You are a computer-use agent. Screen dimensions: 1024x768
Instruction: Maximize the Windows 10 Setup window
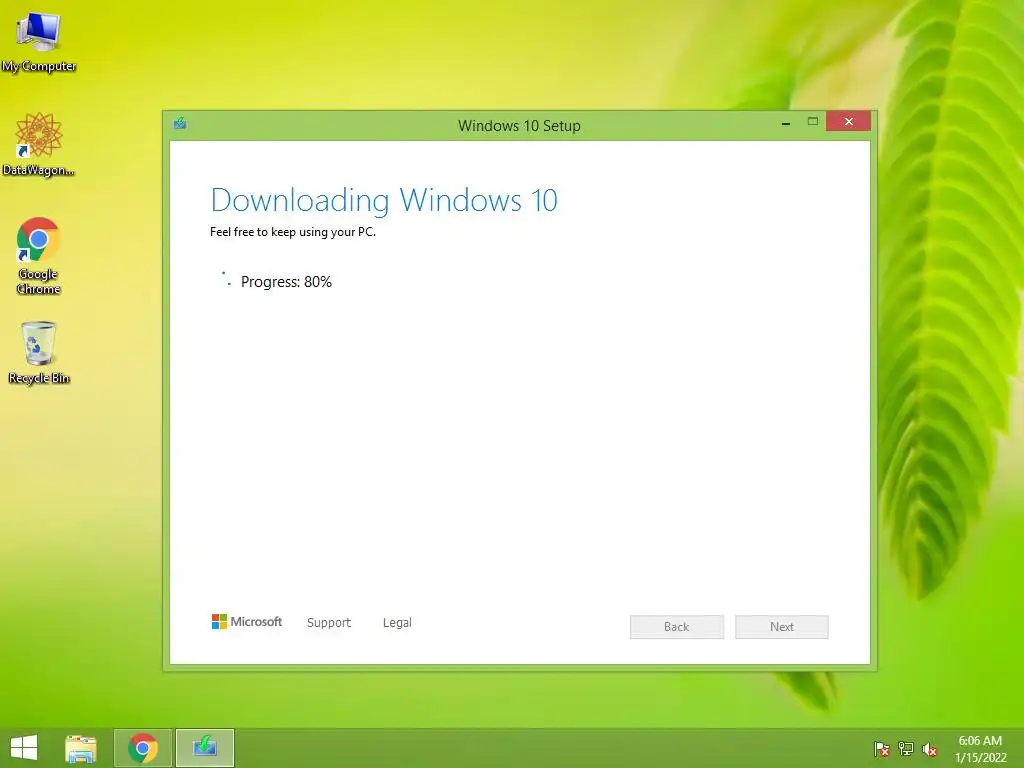tap(812, 122)
